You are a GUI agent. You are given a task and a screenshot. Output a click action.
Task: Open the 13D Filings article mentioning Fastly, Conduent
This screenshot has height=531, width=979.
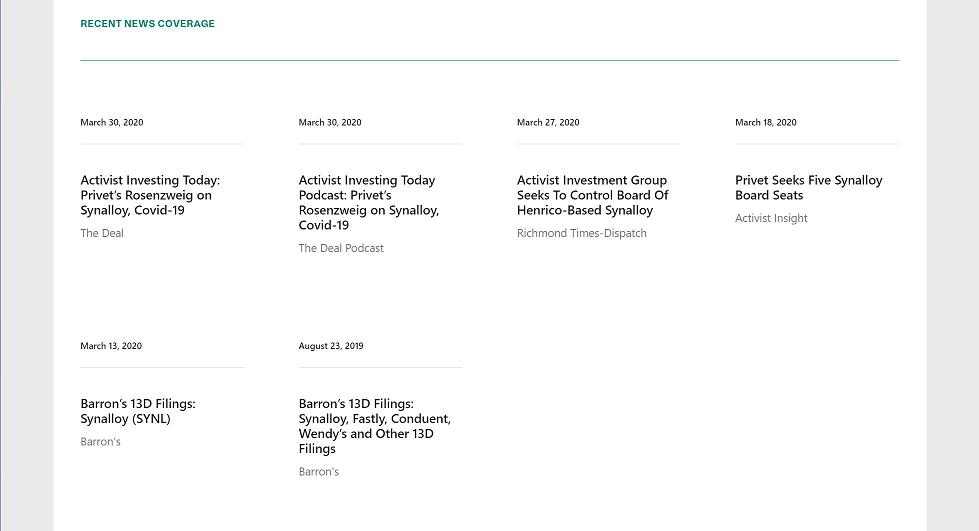coord(374,426)
